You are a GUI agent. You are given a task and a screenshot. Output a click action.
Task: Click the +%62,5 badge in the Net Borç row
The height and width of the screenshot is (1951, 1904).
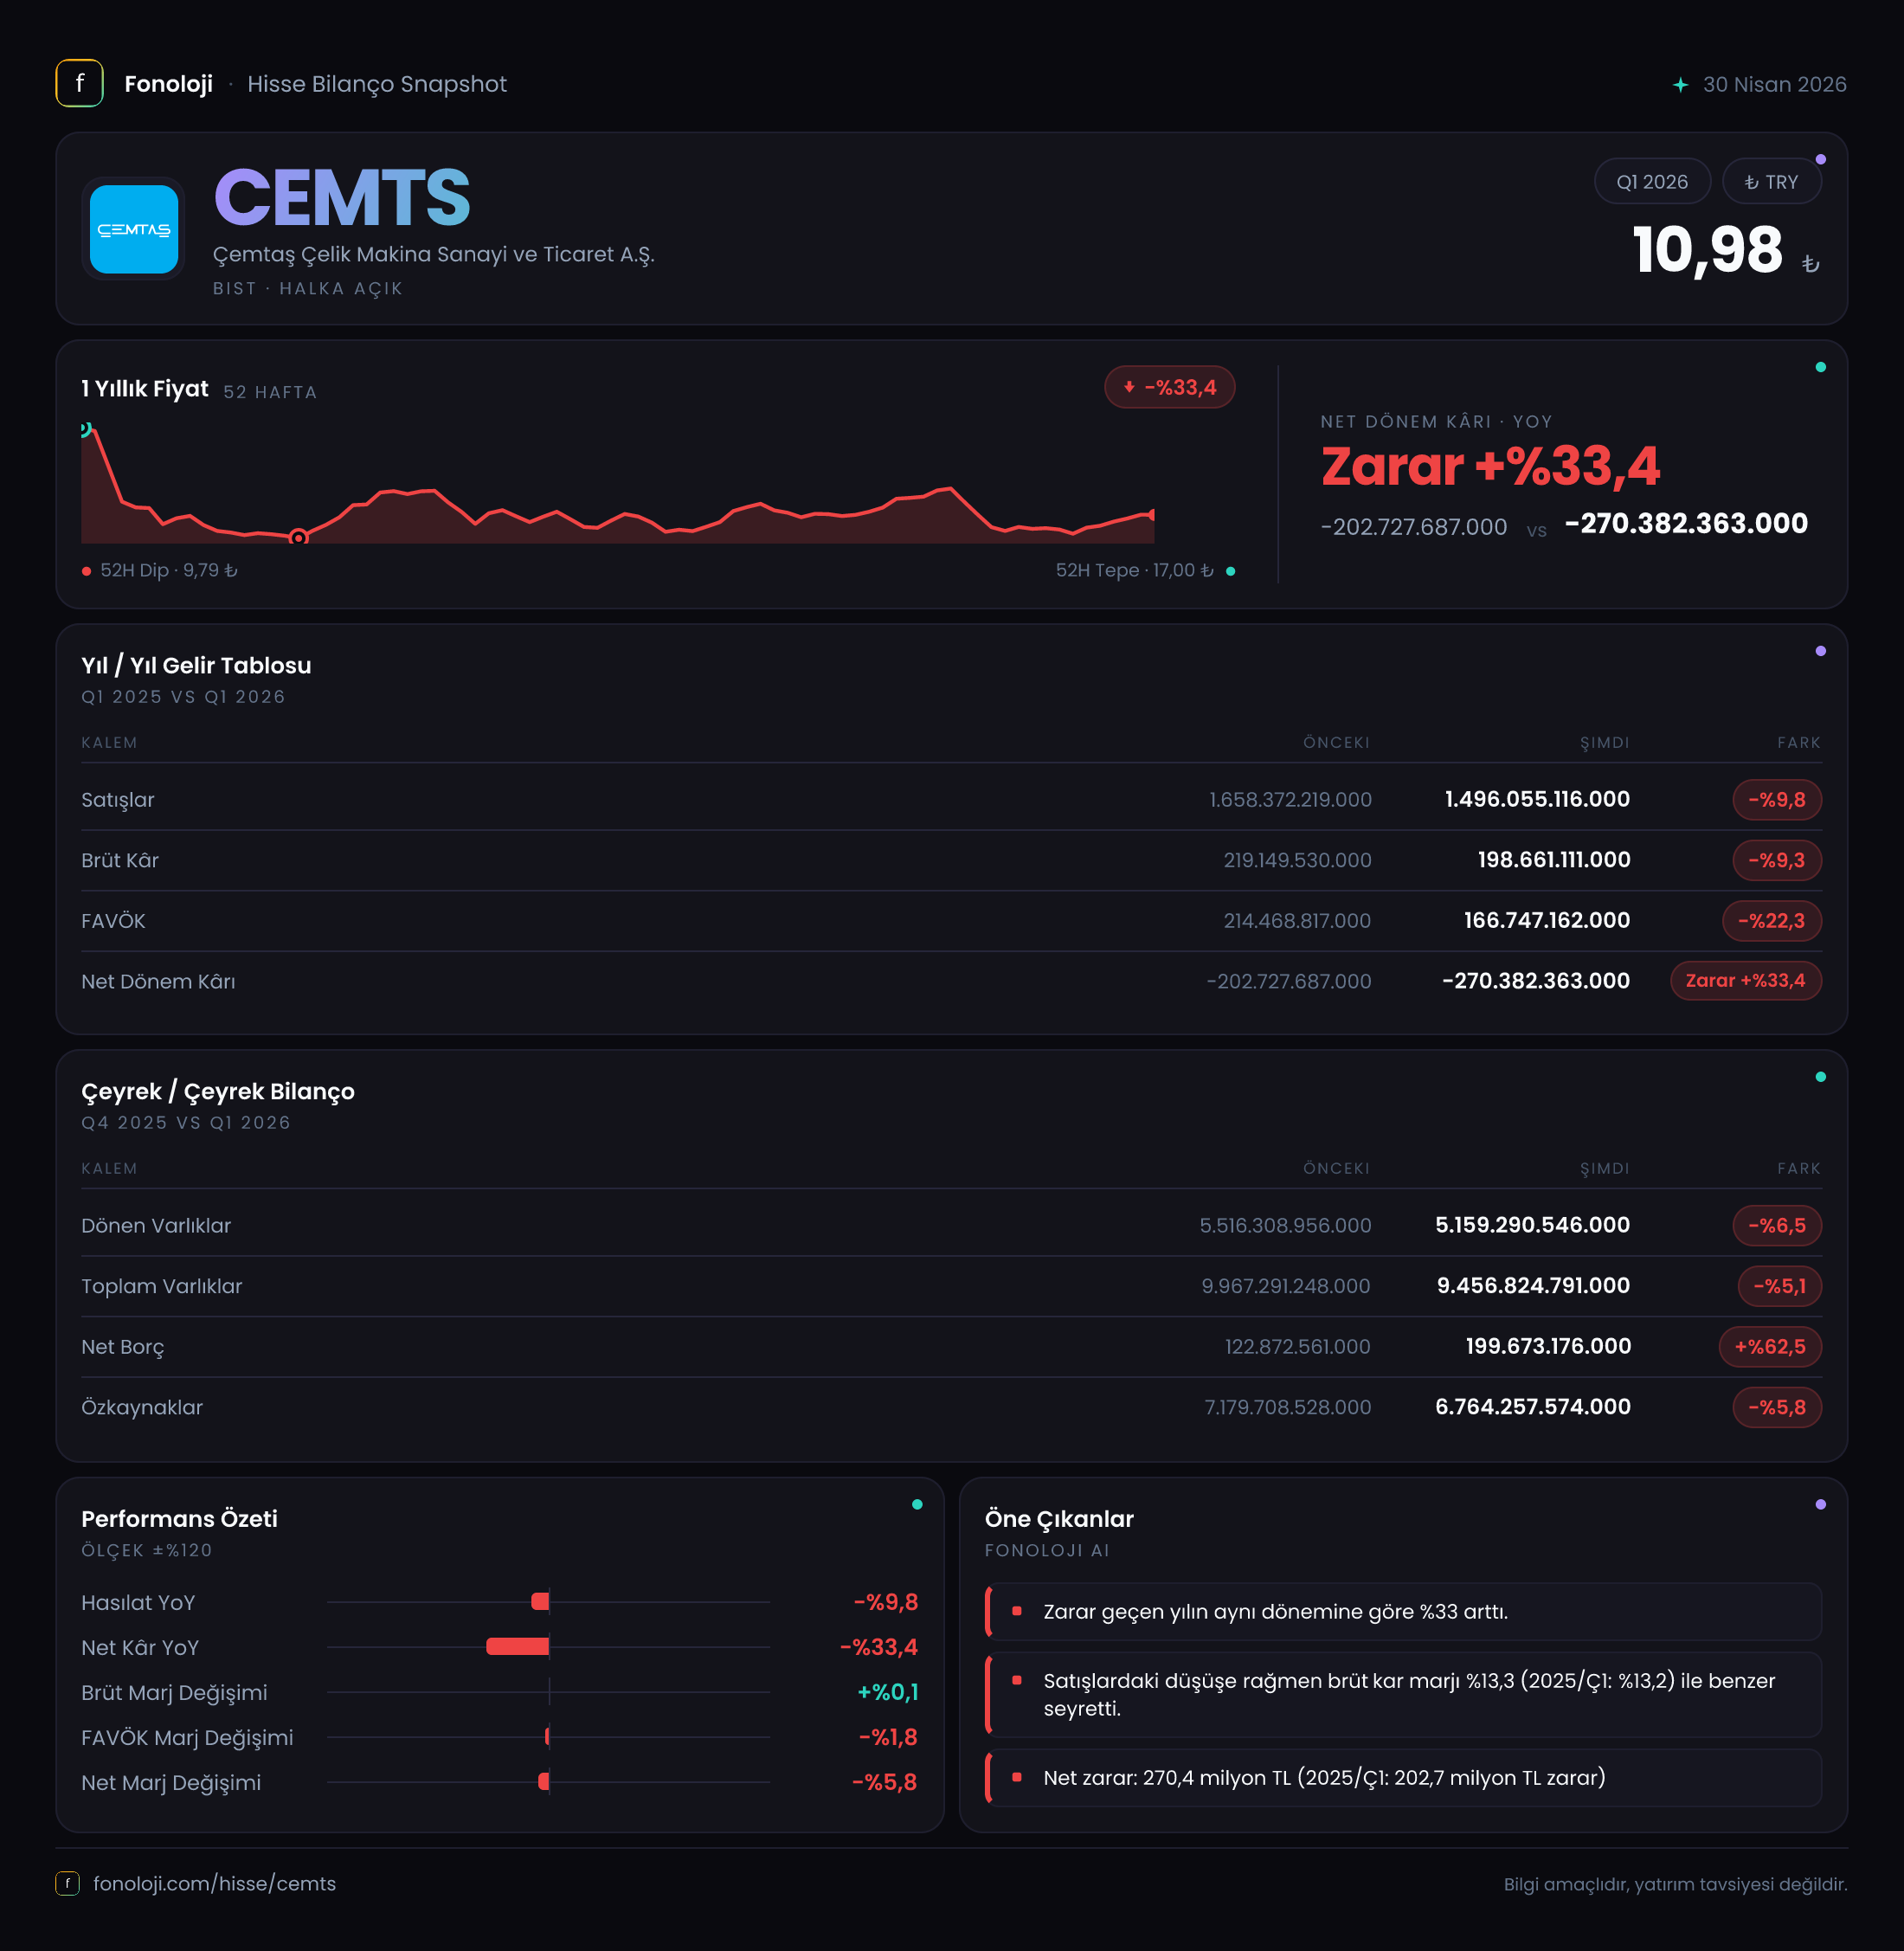tap(1770, 1347)
